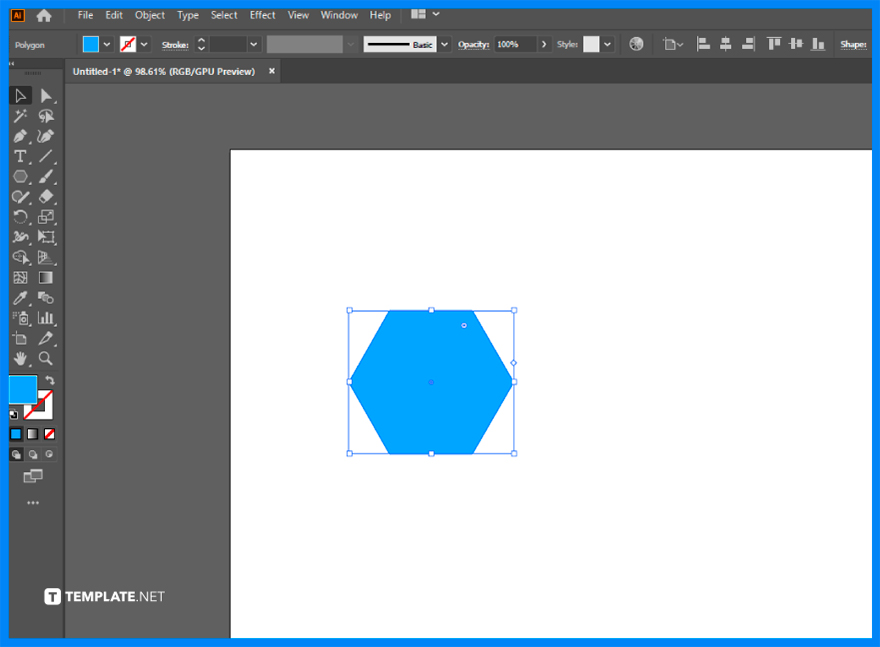Select the Eyedropper tool

pyautogui.click(x=20, y=297)
